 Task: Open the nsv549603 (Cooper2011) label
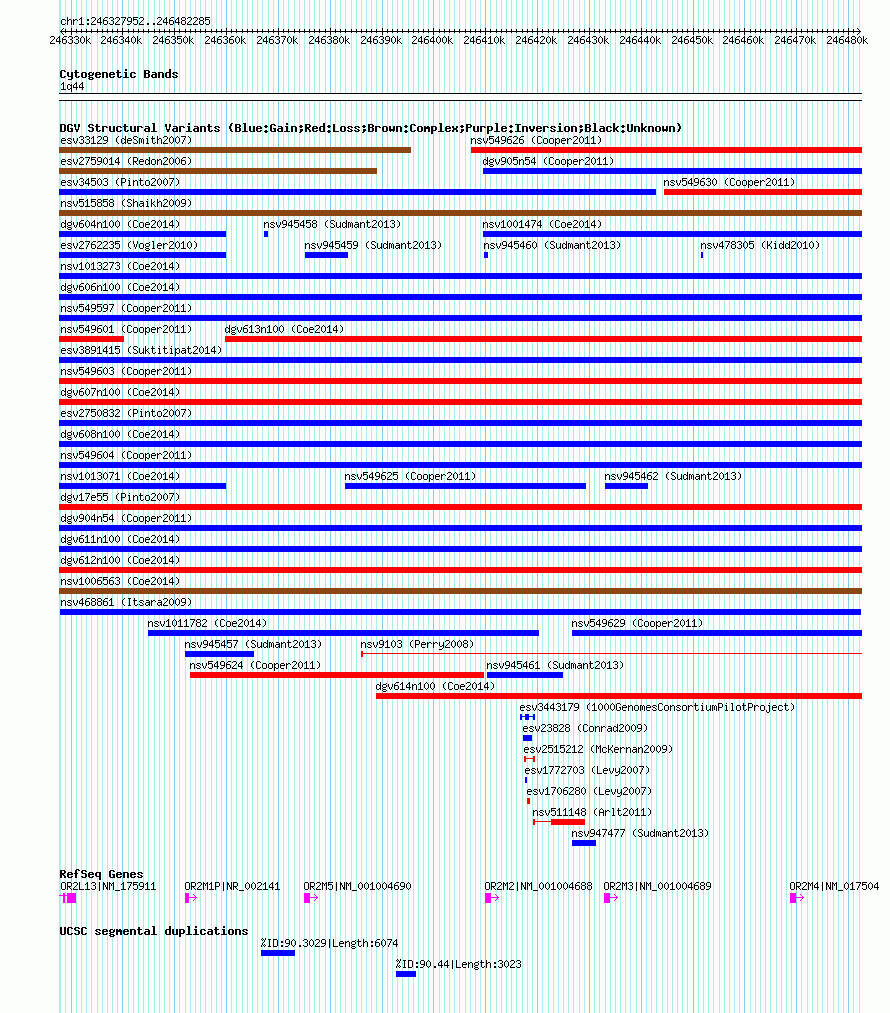126,371
